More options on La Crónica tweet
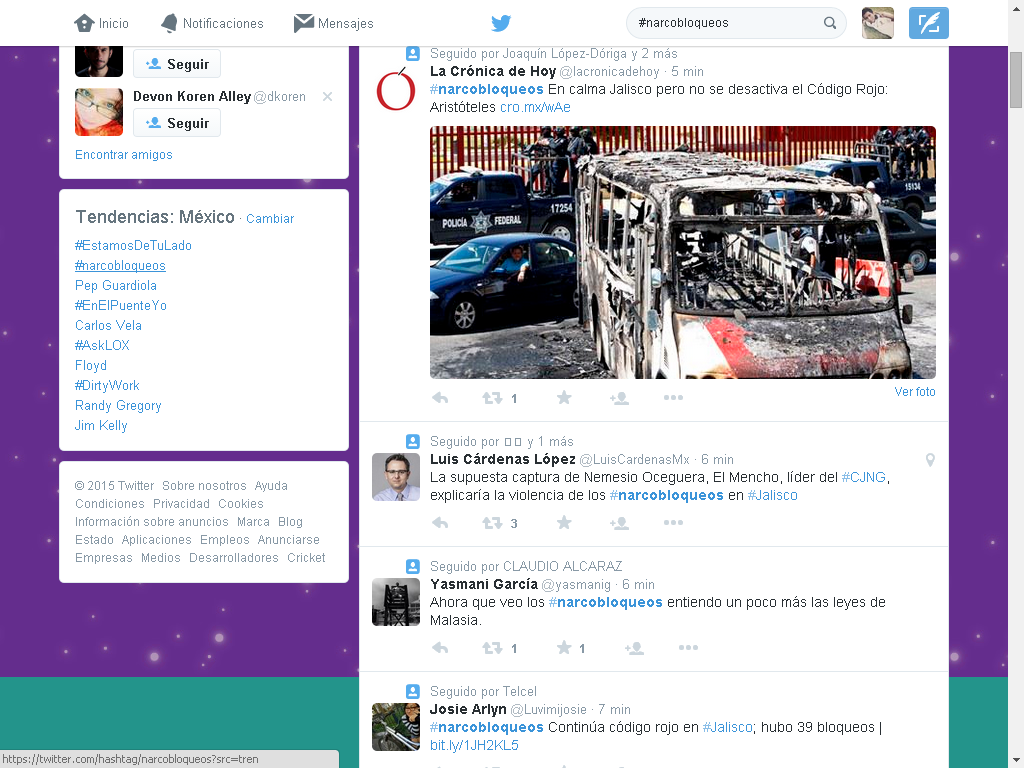This screenshot has width=1024, height=768. click(x=673, y=398)
